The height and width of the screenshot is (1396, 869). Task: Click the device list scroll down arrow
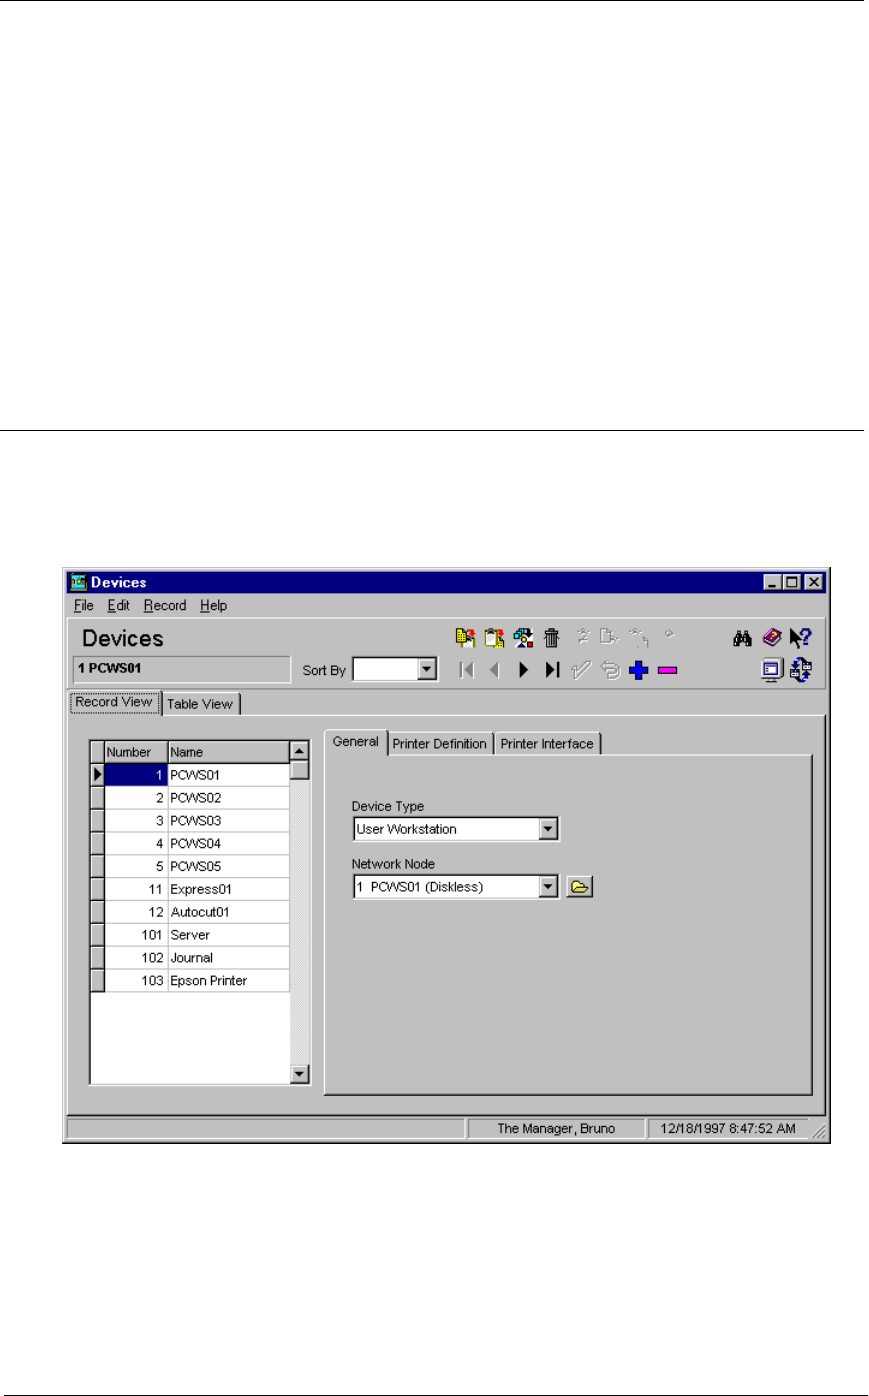coord(300,1074)
